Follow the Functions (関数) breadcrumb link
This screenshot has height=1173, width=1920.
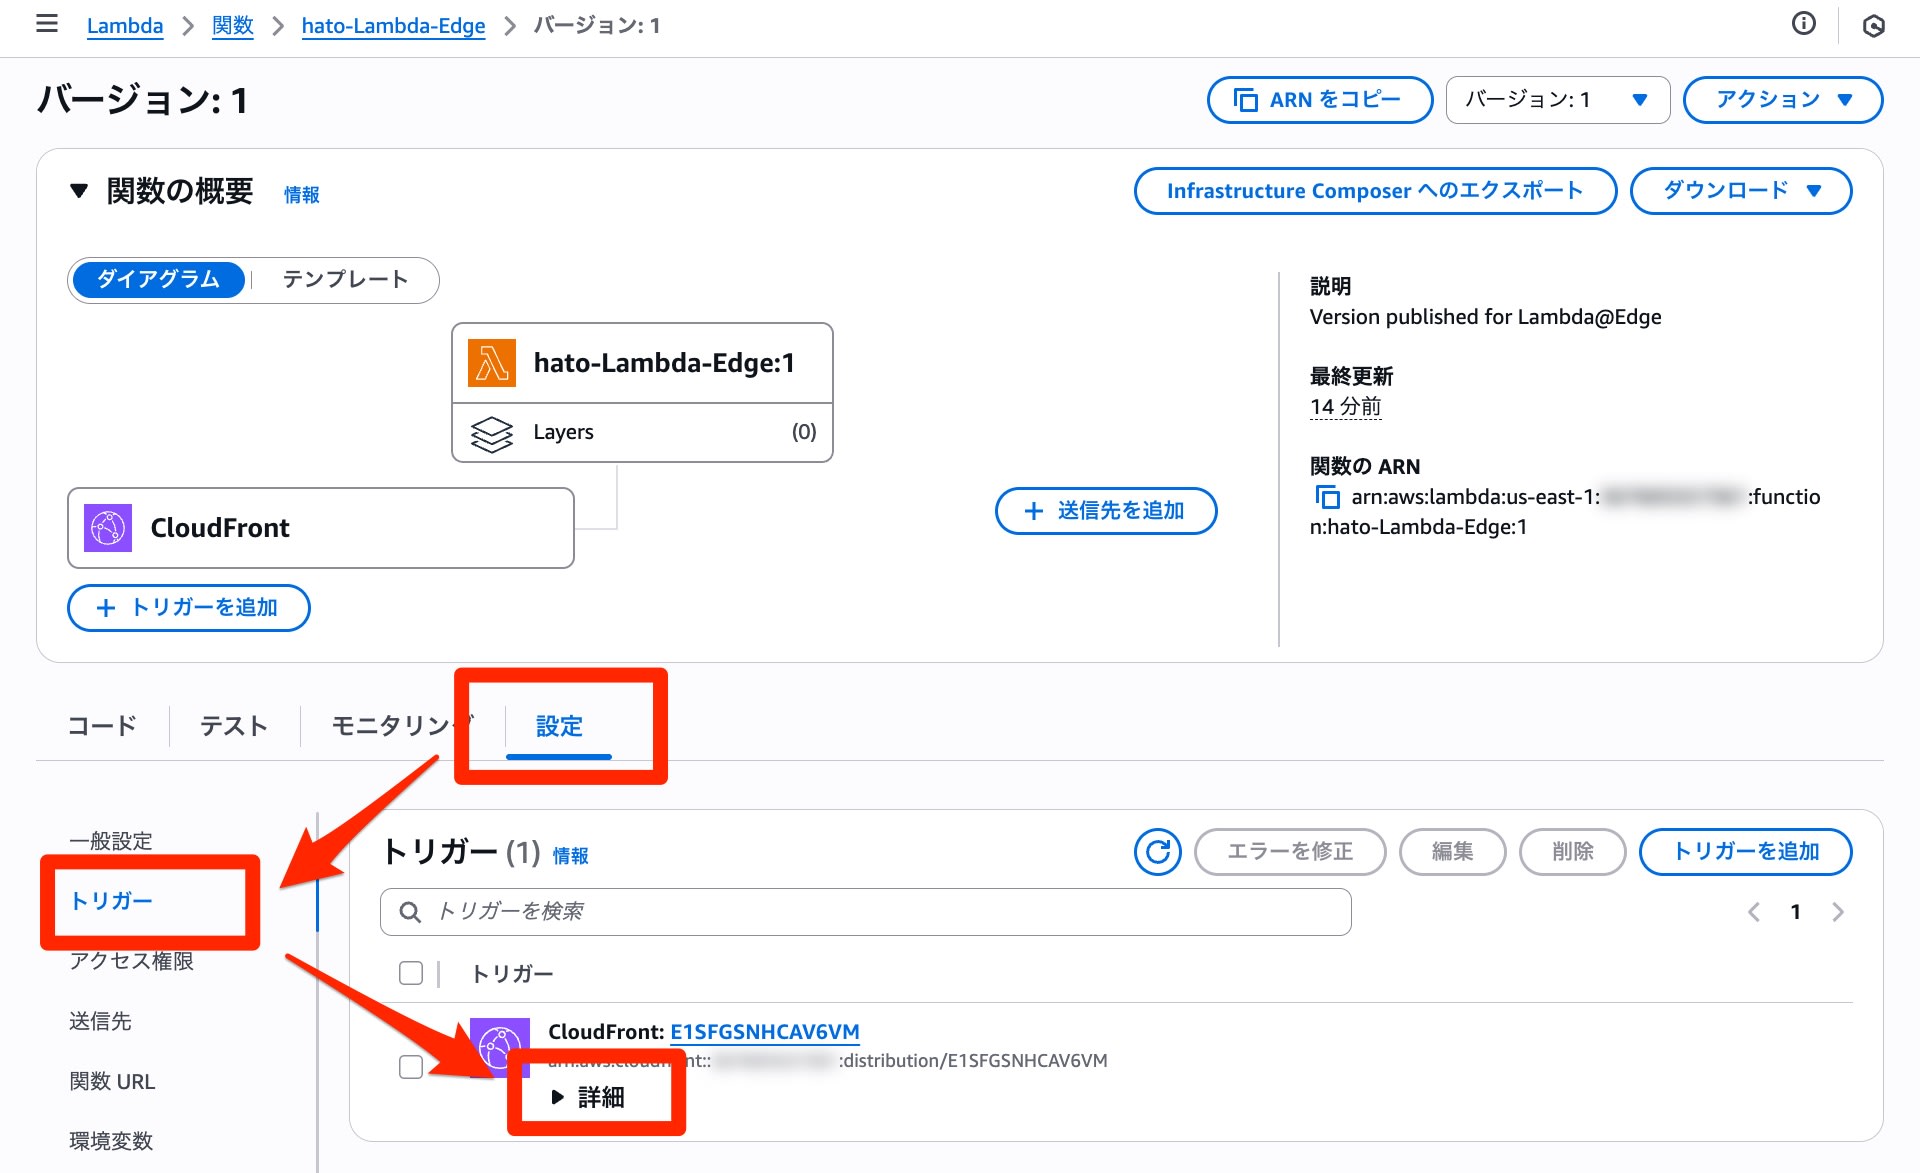[x=233, y=26]
